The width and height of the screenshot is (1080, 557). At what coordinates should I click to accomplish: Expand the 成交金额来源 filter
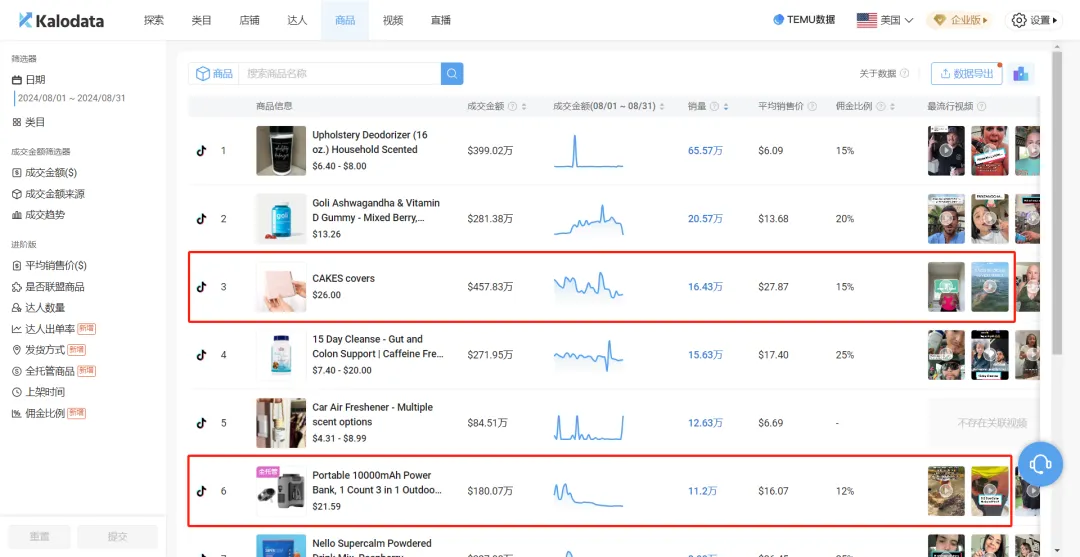tap(48, 194)
